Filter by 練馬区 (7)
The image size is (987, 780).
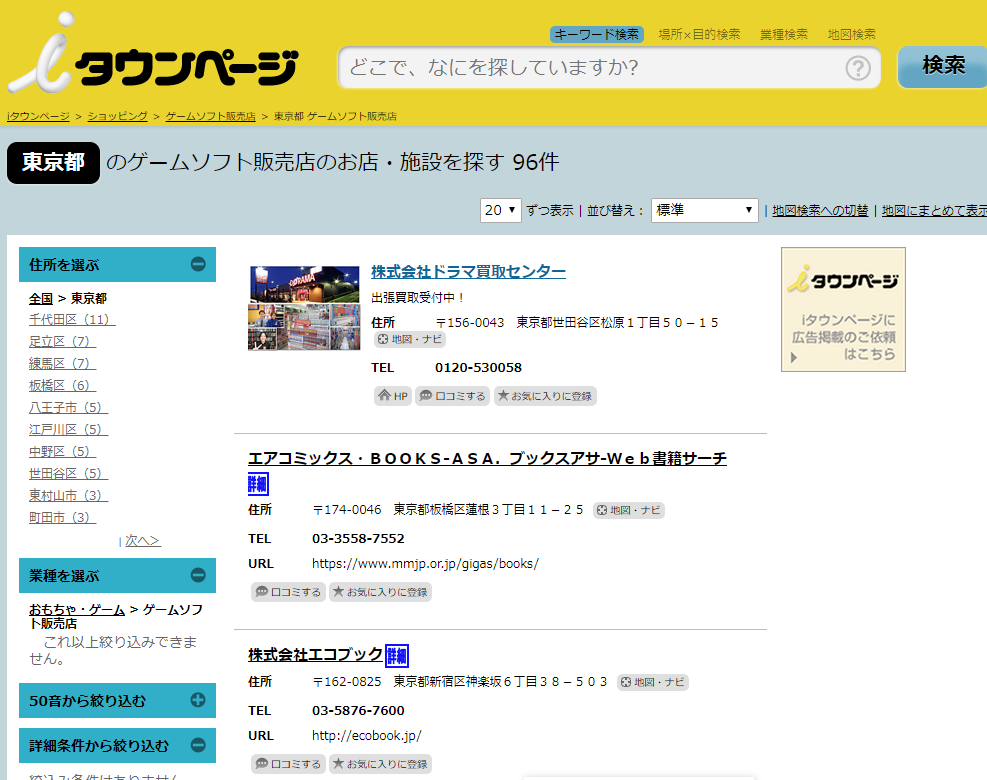pos(62,364)
